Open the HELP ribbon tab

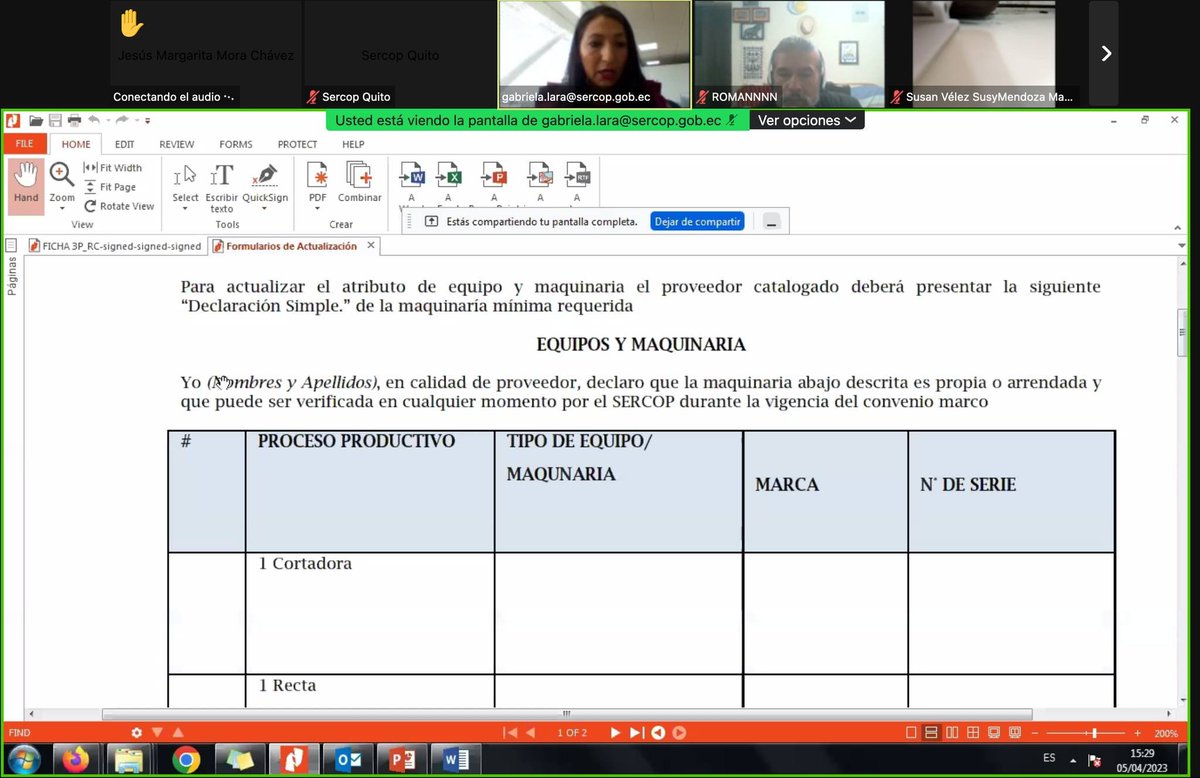[353, 144]
